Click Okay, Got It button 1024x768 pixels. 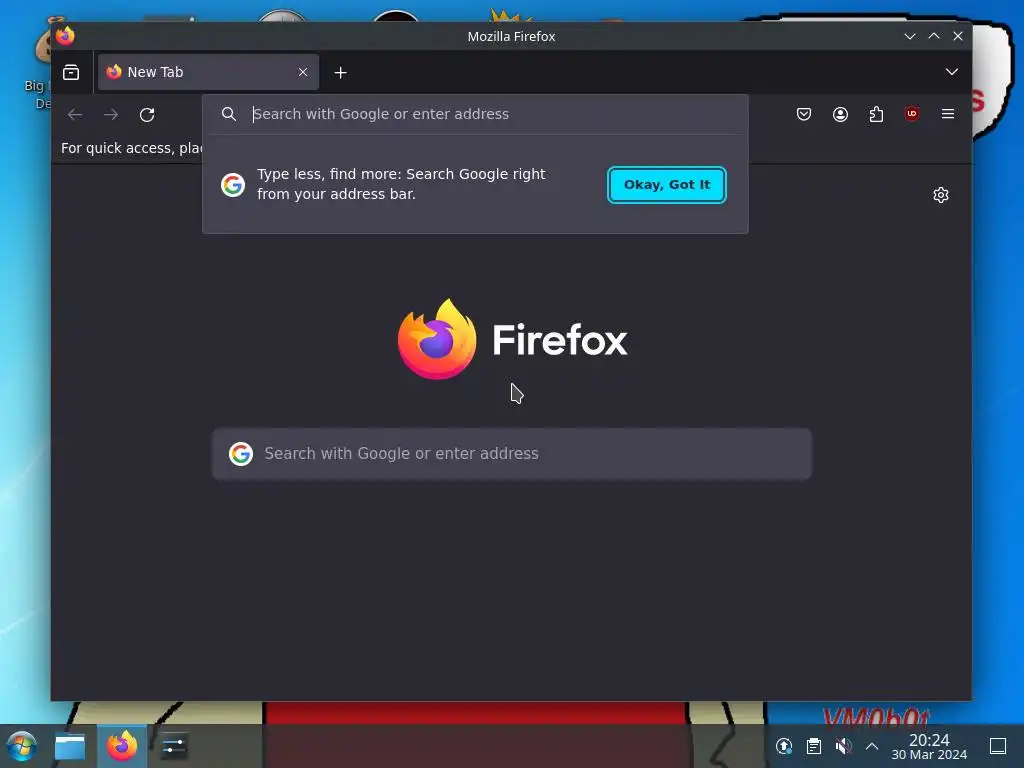click(x=666, y=185)
